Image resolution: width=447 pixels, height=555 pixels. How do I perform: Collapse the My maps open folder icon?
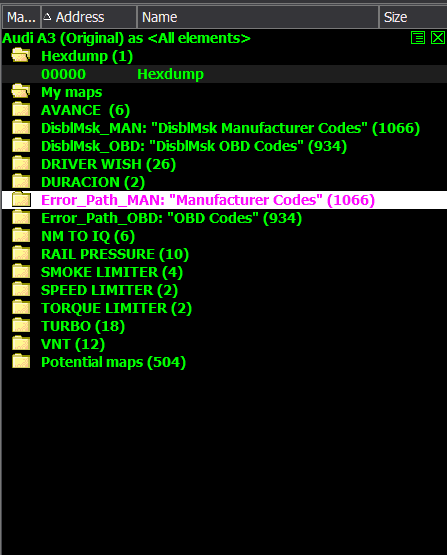tap(21, 91)
